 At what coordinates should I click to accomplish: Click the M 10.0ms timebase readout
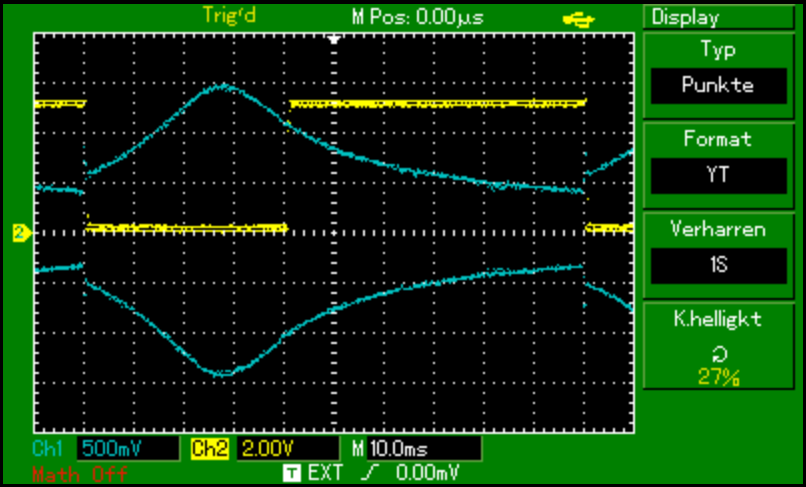[400, 448]
